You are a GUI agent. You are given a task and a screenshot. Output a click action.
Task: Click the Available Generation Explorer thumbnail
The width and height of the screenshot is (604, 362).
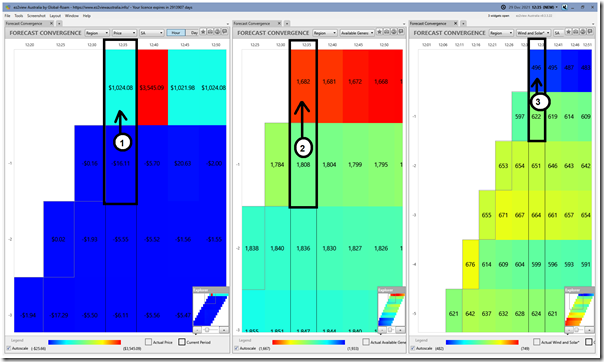pos(391,310)
